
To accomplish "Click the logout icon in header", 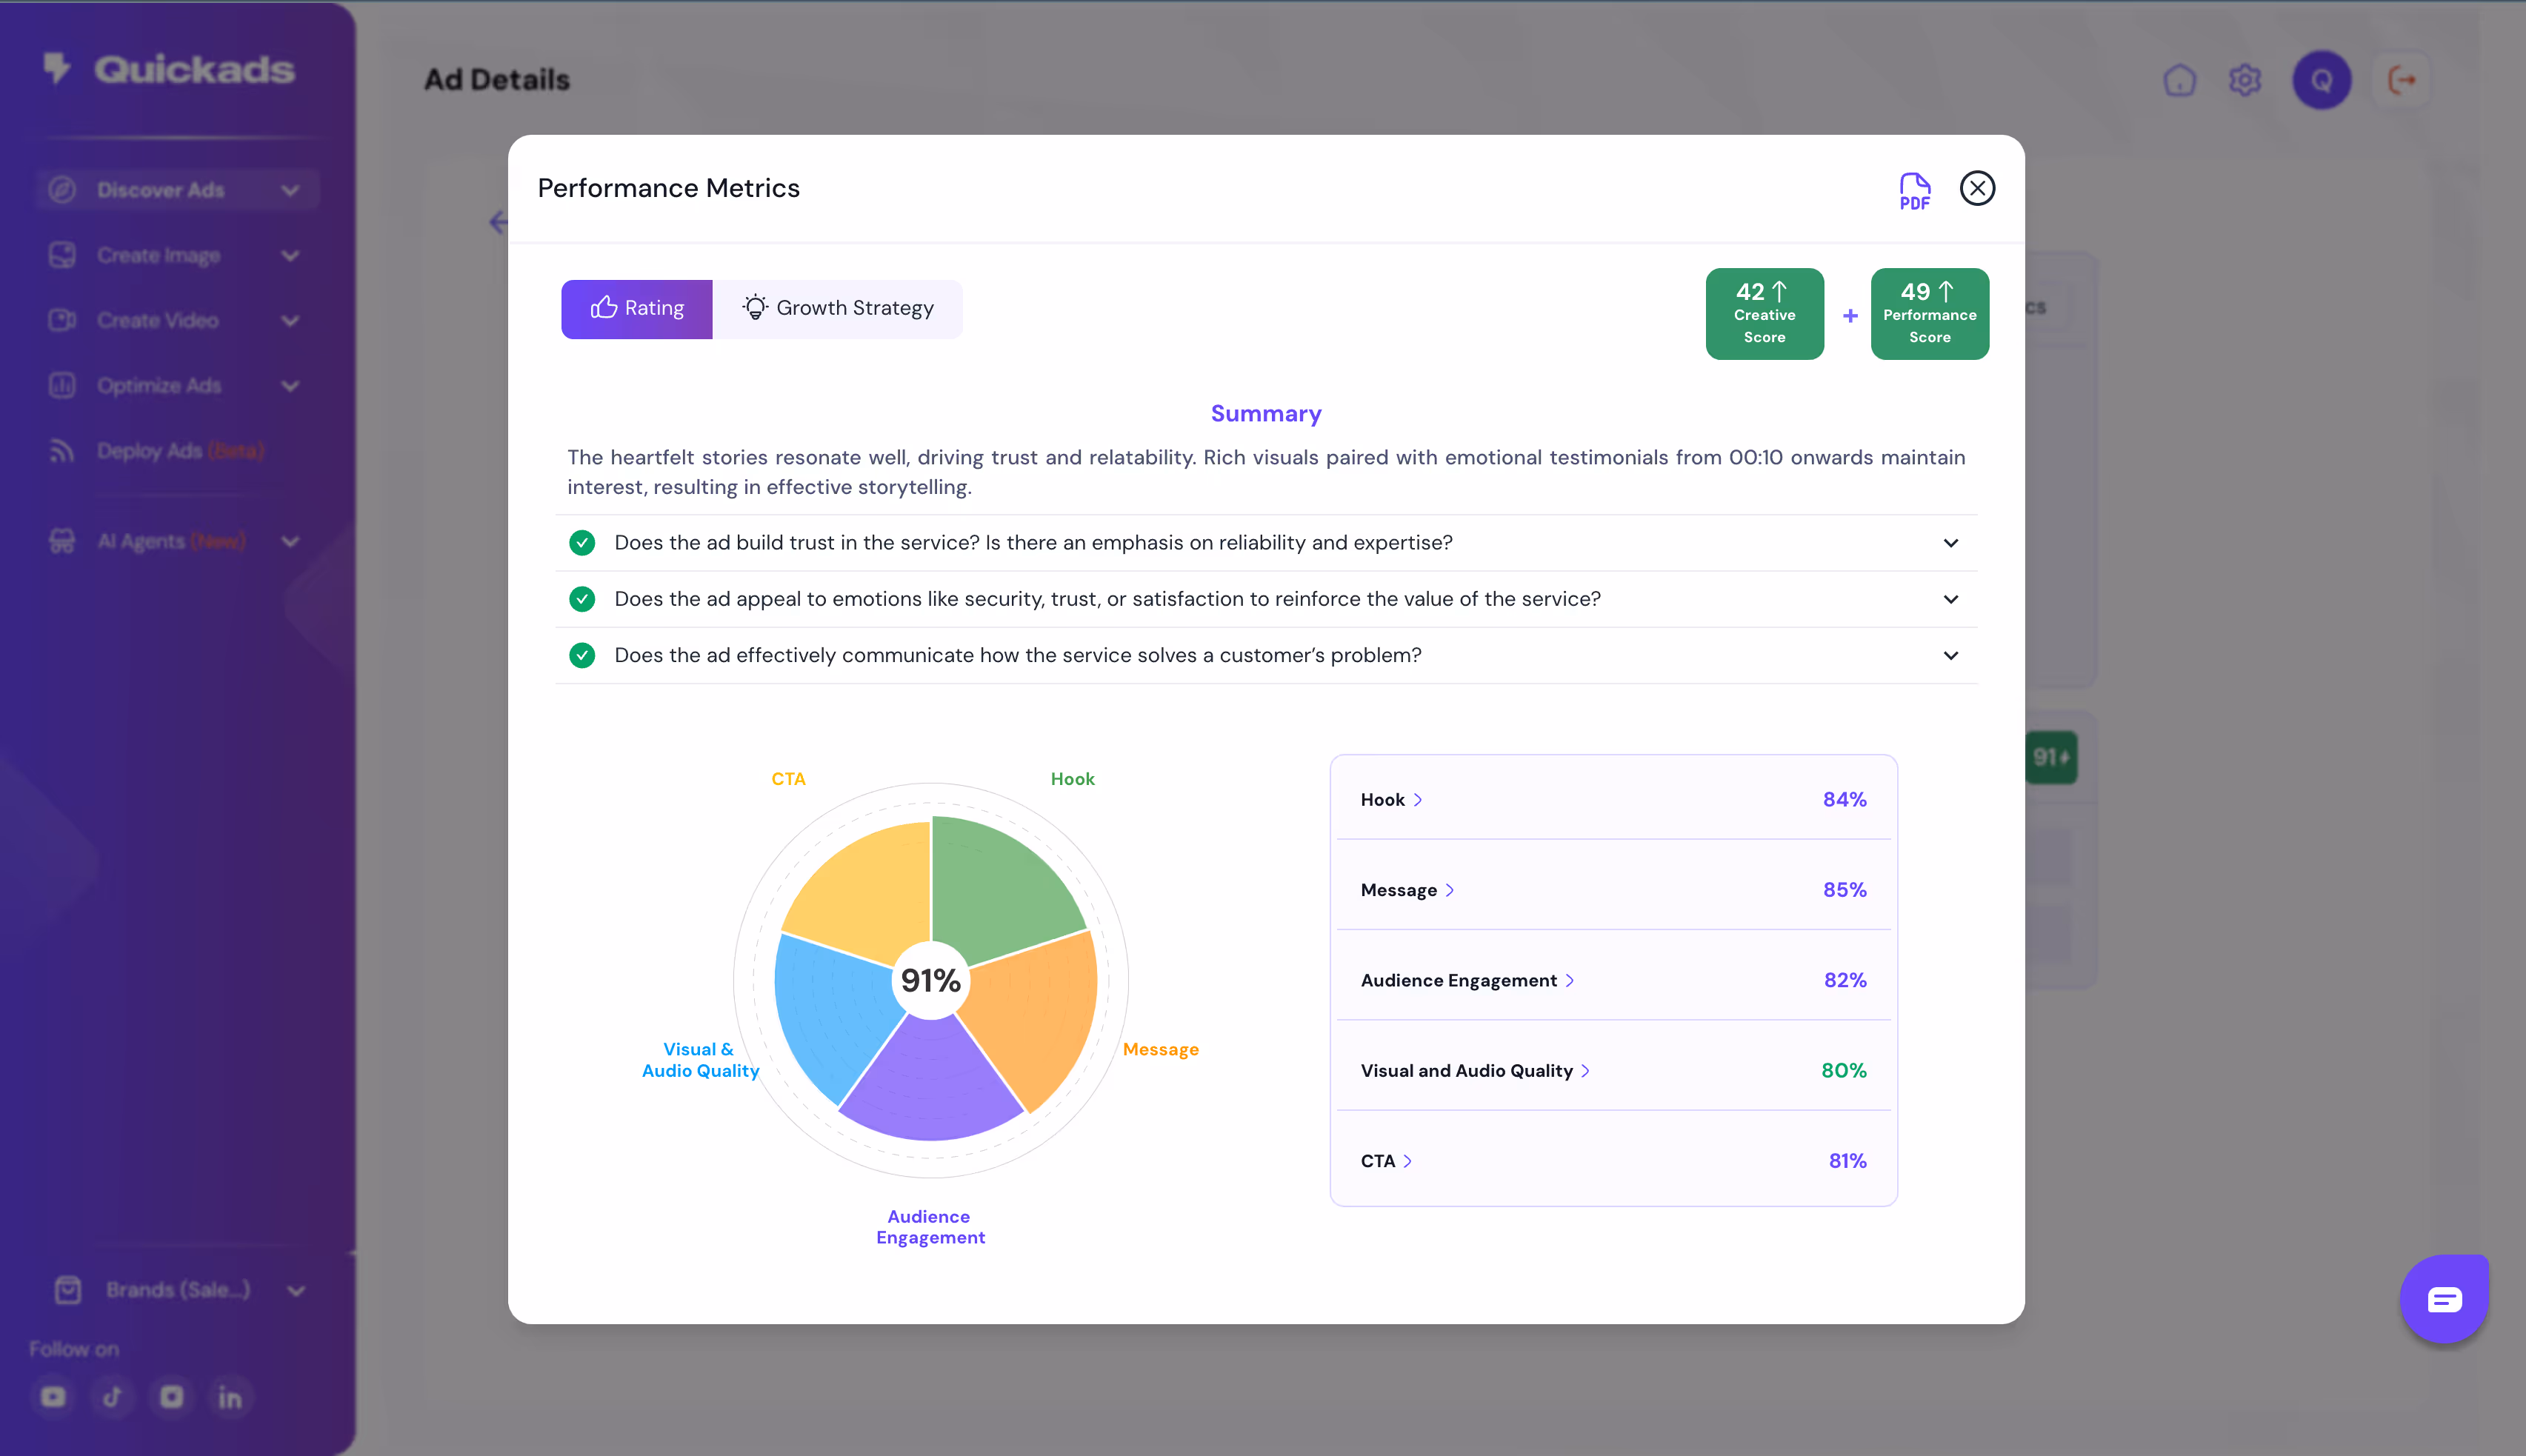I will (2402, 80).
